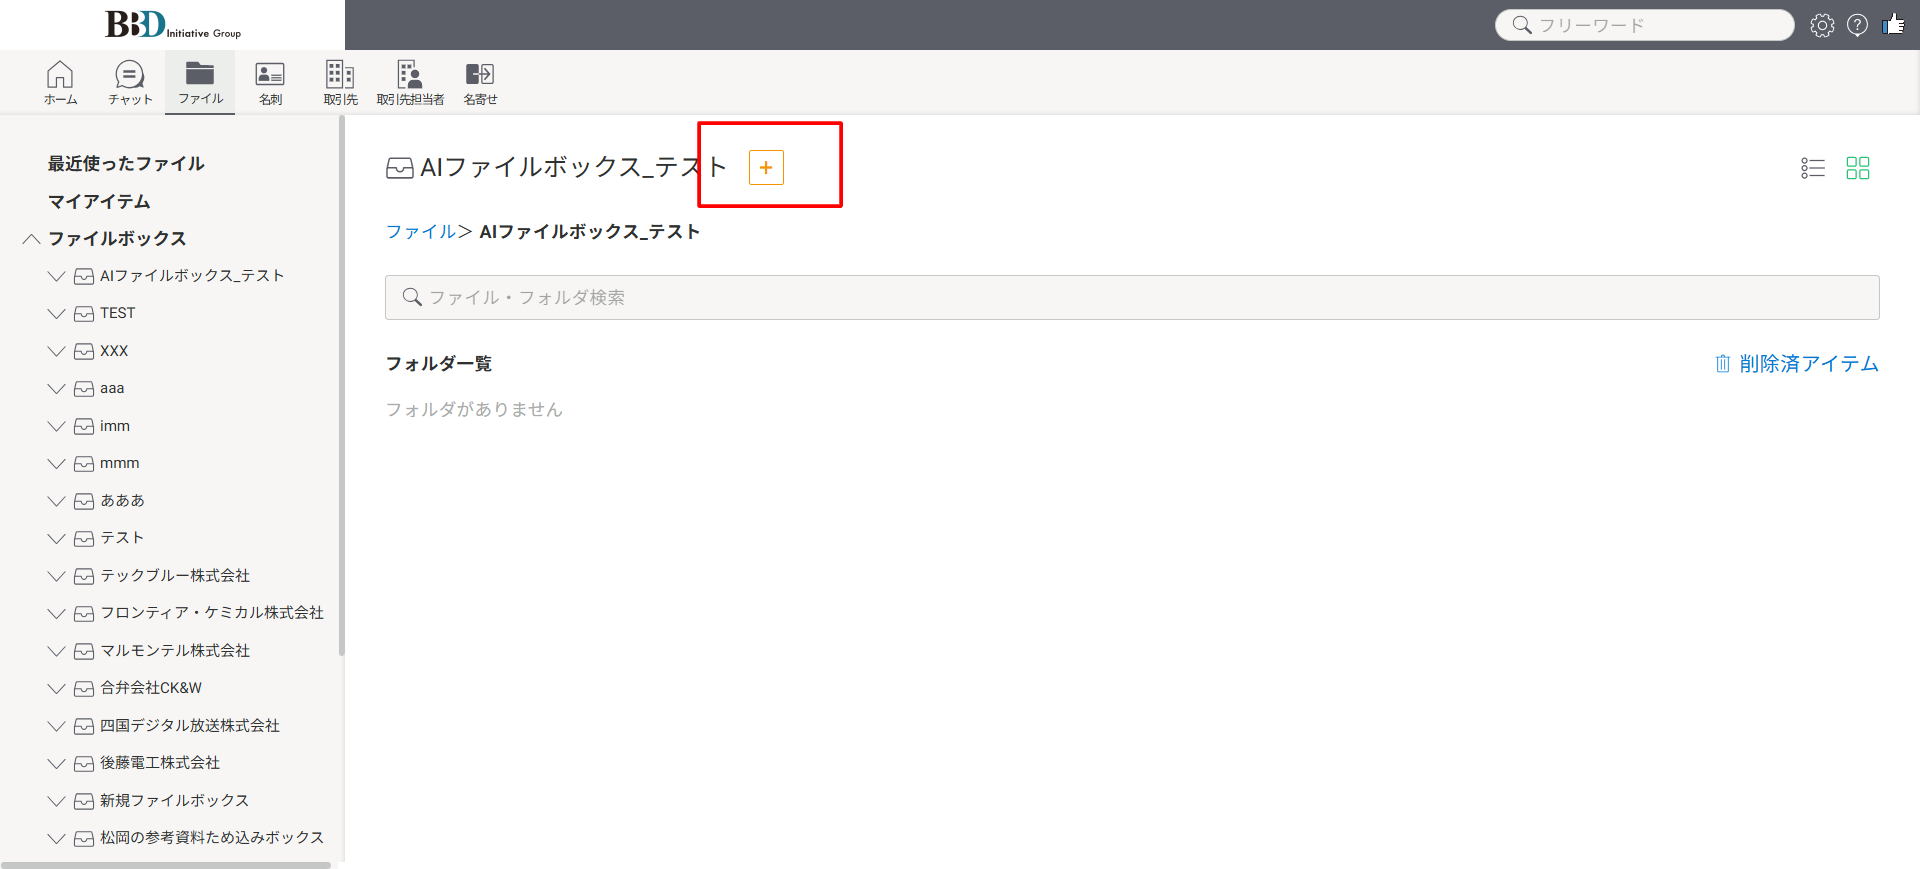Open the help question mark icon
The width and height of the screenshot is (1920, 869).
coord(1857,25)
